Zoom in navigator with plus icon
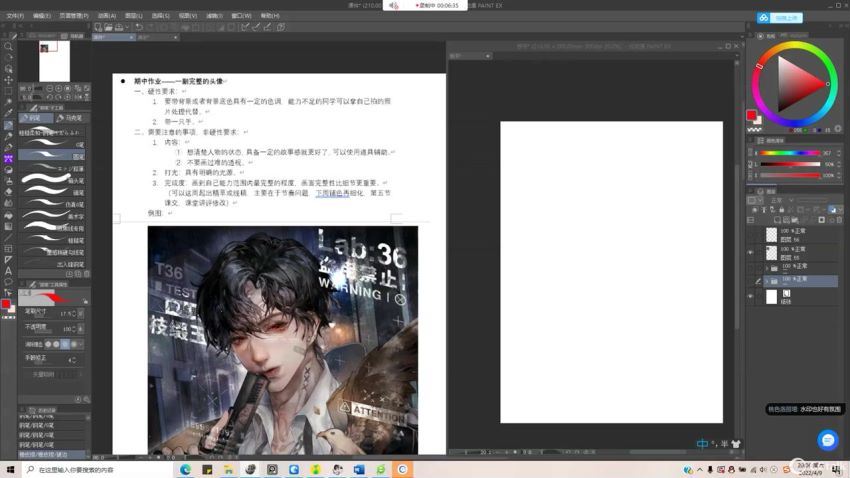The height and width of the screenshot is (478, 850). coord(59,88)
